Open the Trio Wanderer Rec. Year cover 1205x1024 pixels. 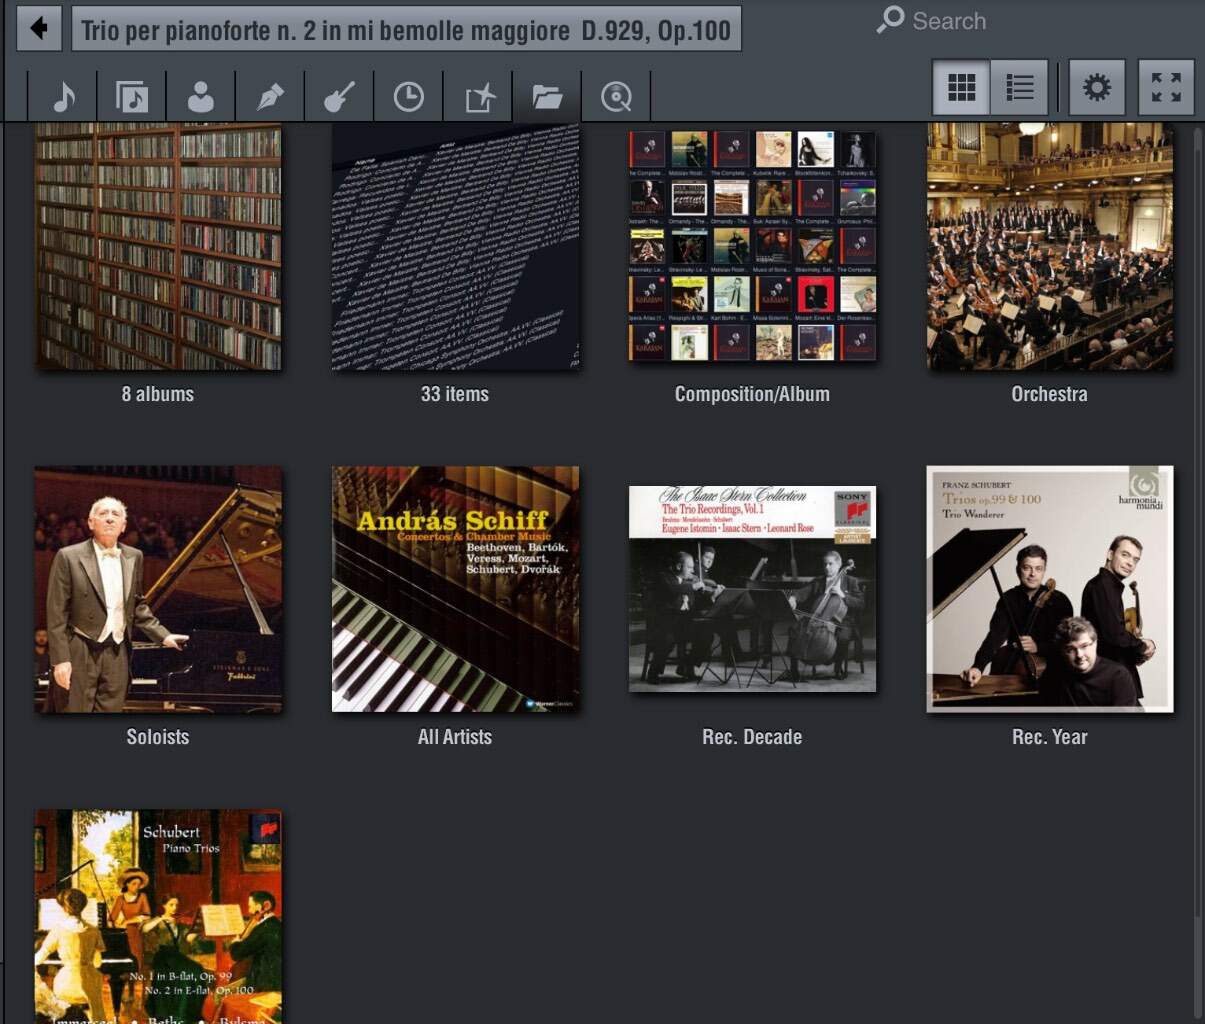tap(1050, 589)
